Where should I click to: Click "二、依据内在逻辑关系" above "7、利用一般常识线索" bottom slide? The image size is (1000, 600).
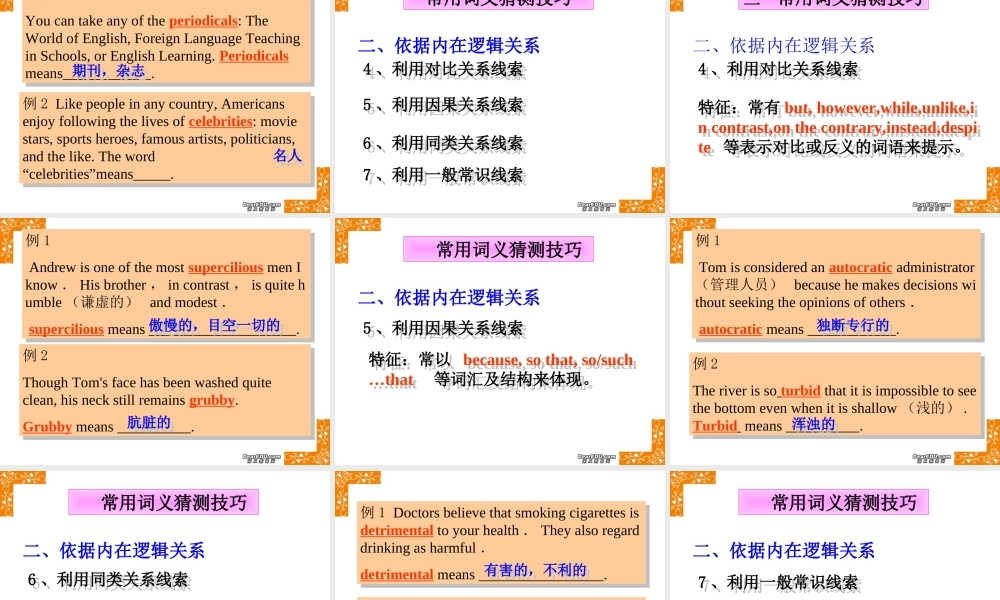(x=784, y=550)
